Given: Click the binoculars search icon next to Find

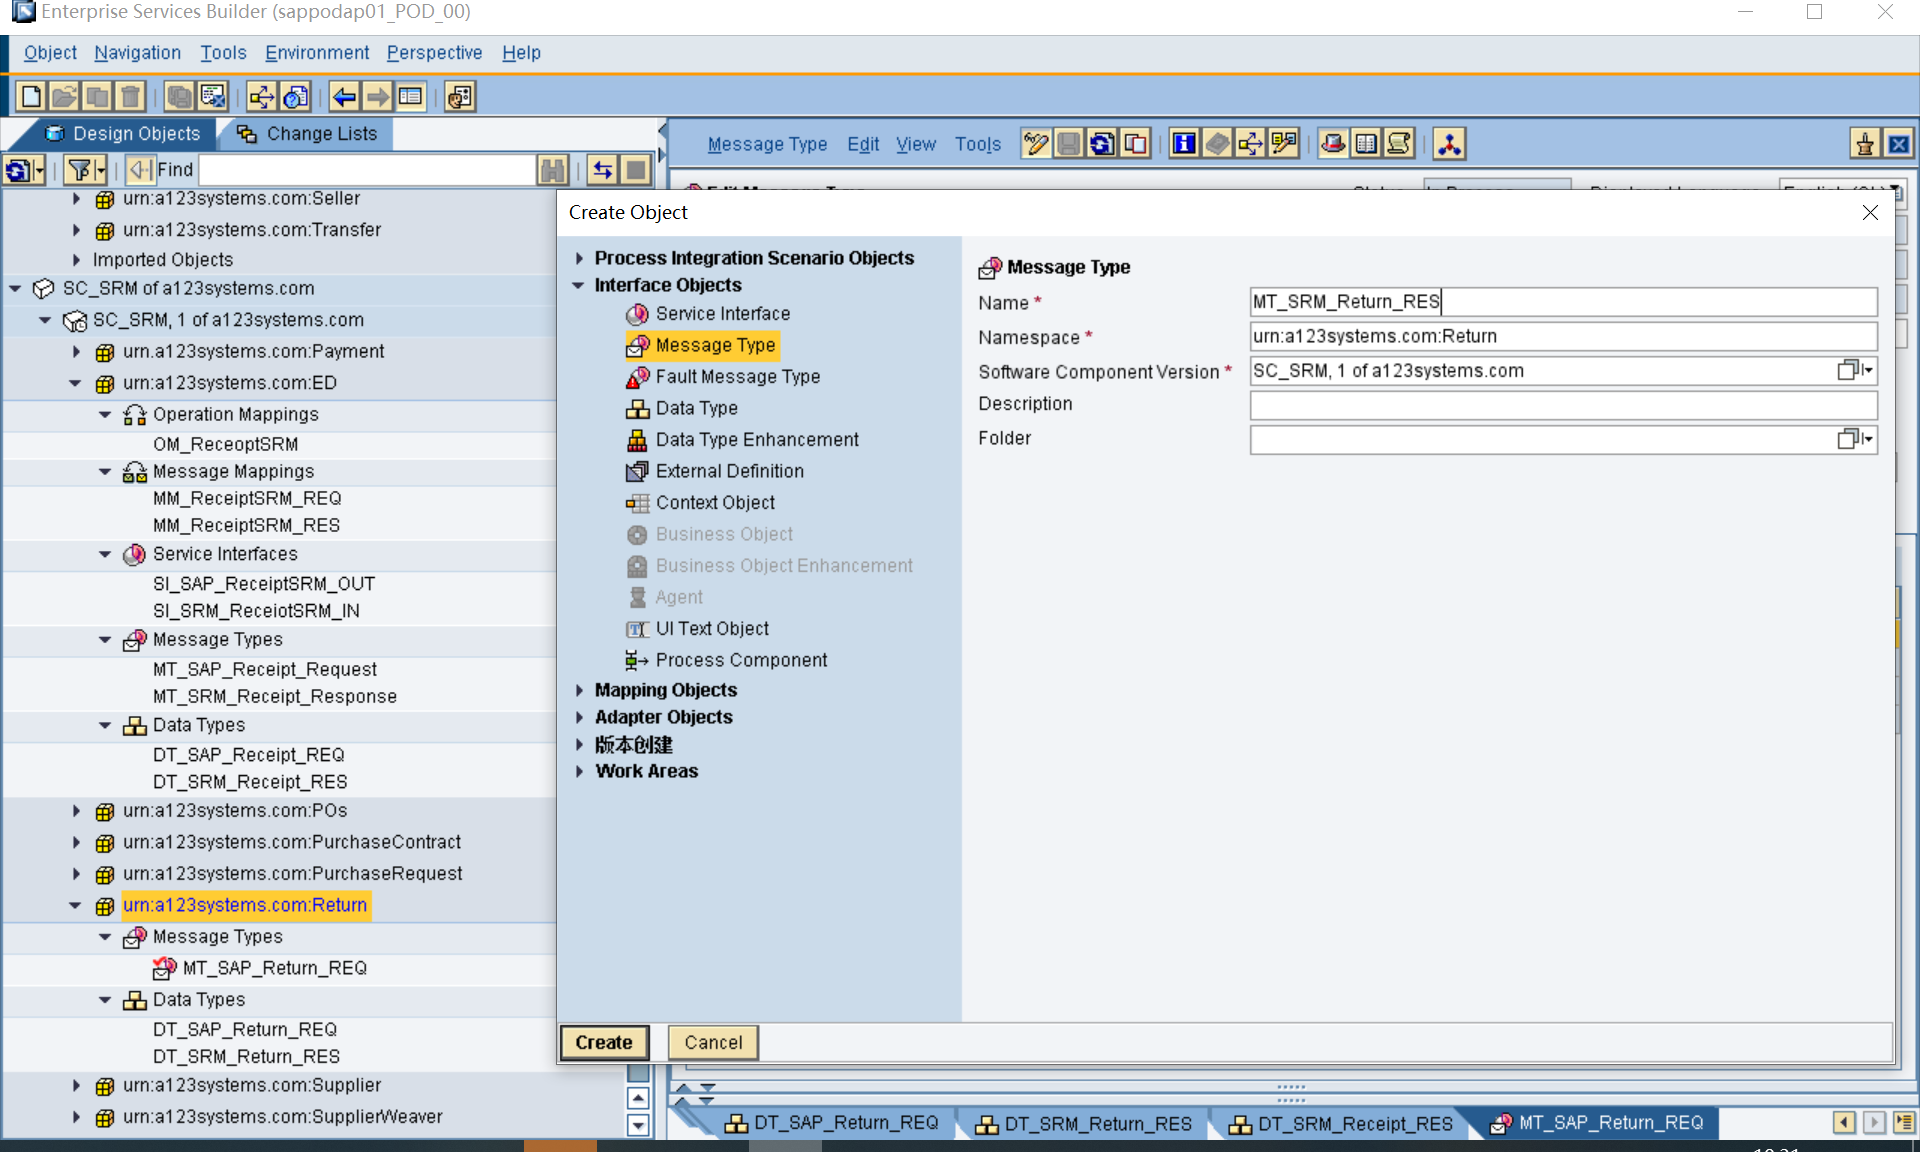Looking at the screenshot, I should [553, 170].
